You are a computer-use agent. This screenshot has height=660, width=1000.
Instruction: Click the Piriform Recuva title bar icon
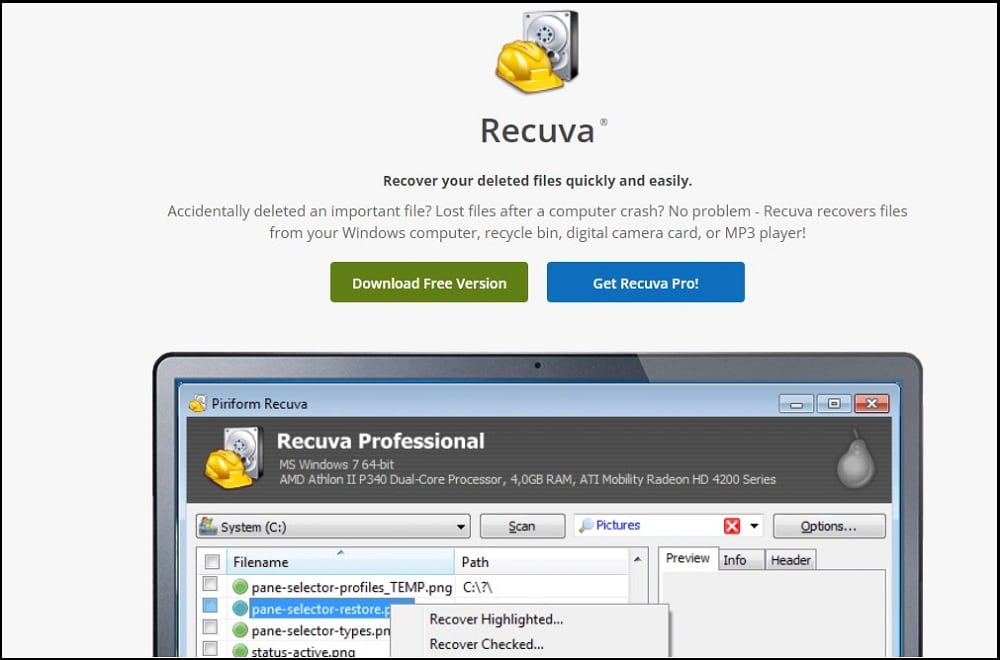click(x=198, y=404)
